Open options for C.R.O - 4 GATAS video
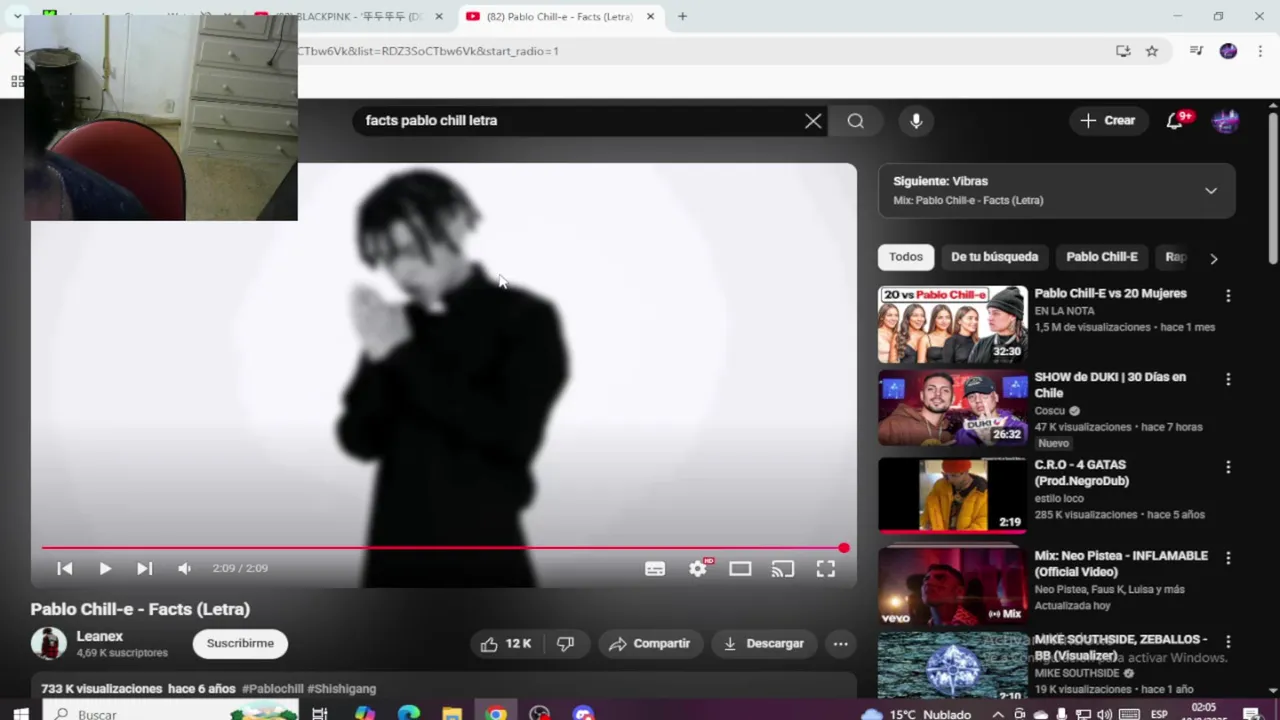 click(1228, 467)
